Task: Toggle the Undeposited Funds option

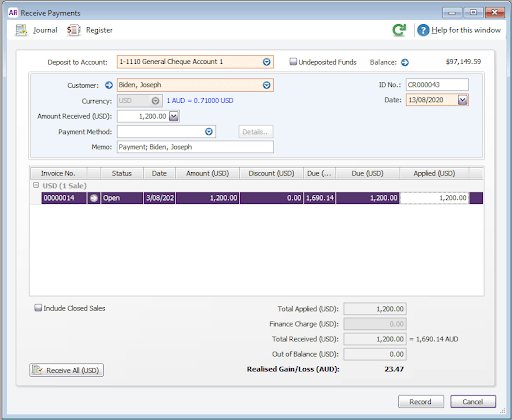Action: coord(293,62)
